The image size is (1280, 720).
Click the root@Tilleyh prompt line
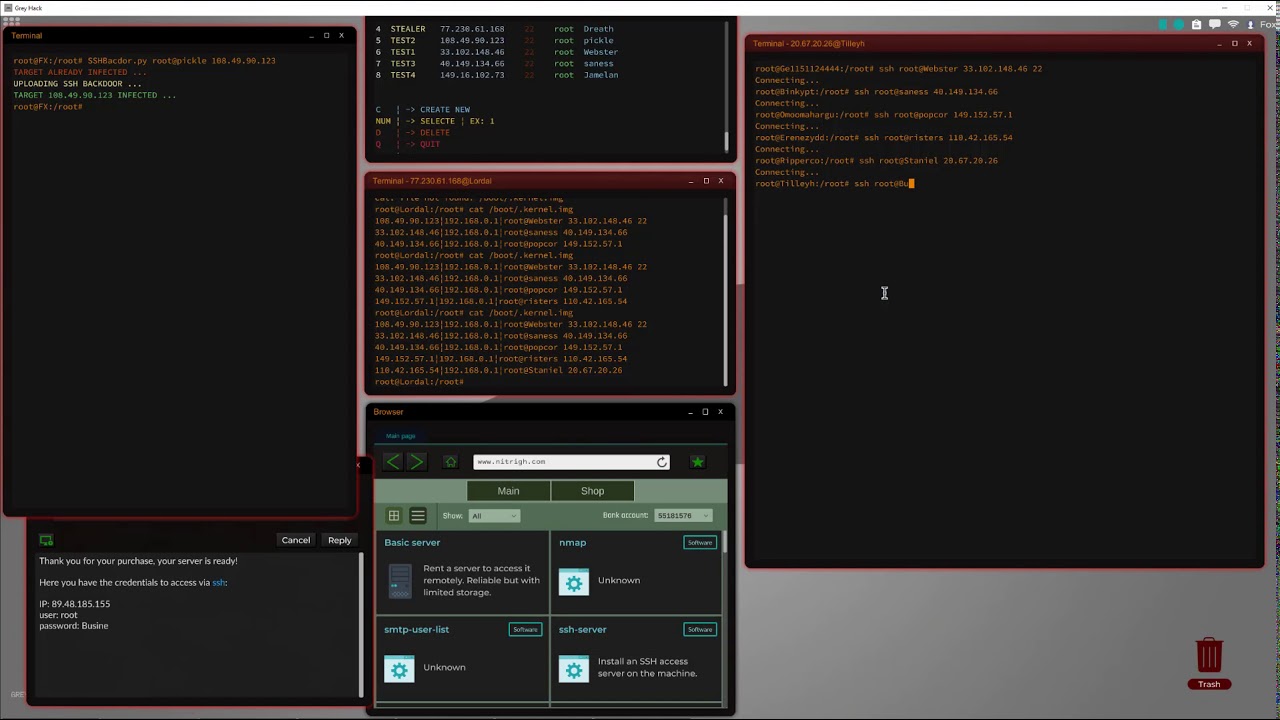835,184
